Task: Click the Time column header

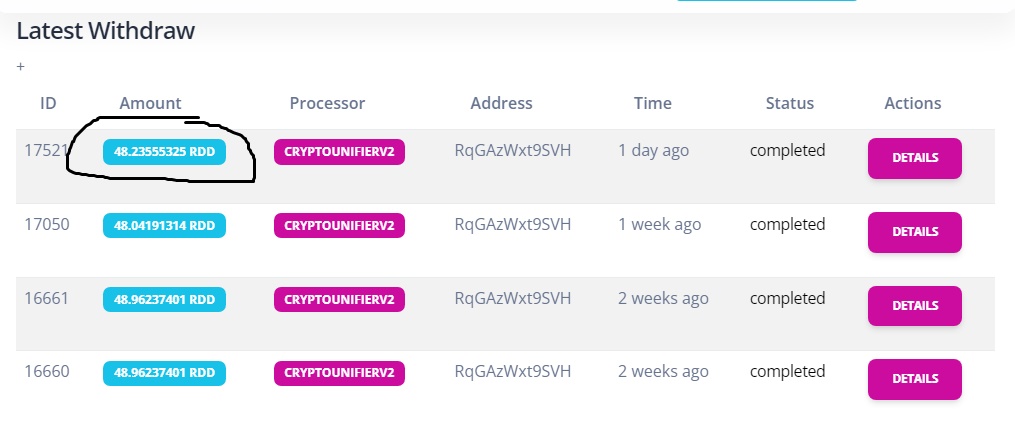Action: coord(652,104)
